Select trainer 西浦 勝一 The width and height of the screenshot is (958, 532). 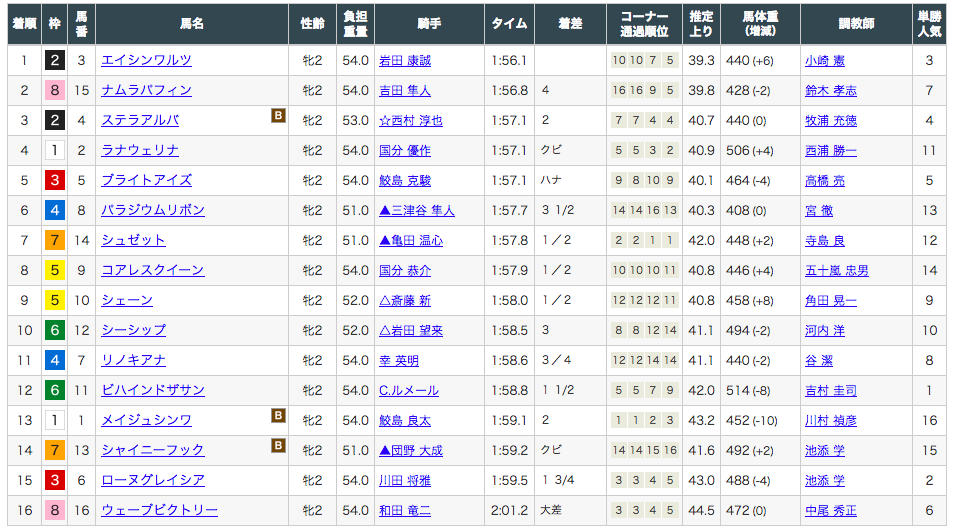coord(831,150)
